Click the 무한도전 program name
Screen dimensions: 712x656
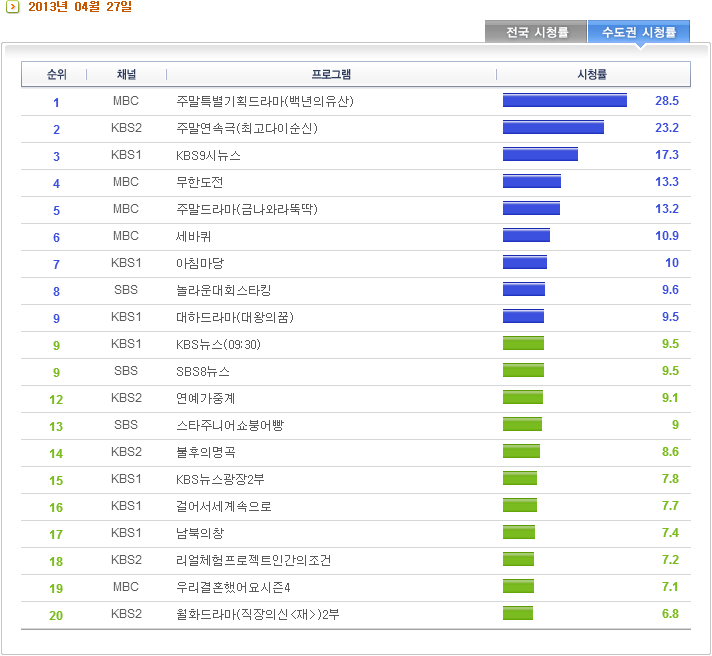click(x=199, y=182)
